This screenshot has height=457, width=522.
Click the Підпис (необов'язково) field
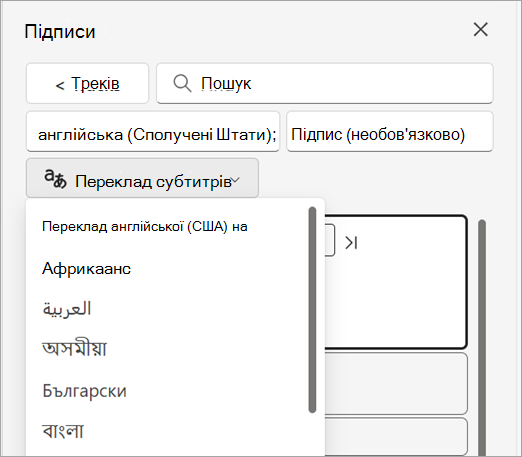coord(390,132)
